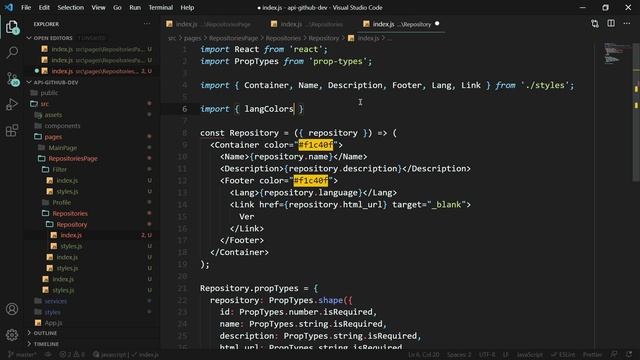Open the Go menu
This screenshot has height=360, width=640.
click(x=117, y=7)
